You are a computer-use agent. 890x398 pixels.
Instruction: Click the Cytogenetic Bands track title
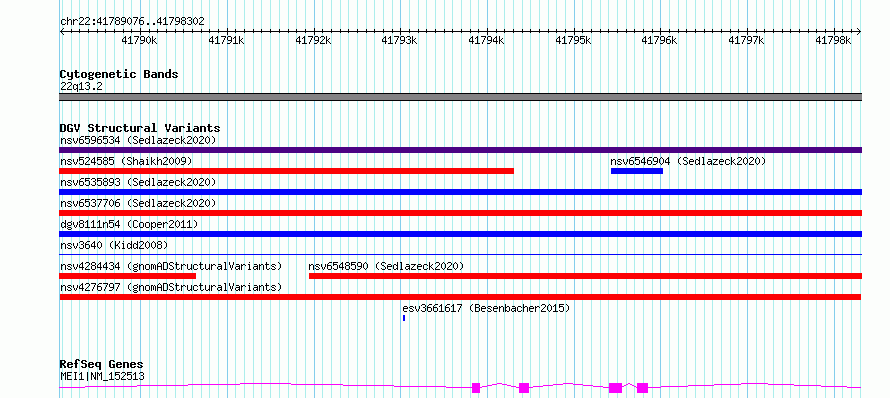click(119, 74)
